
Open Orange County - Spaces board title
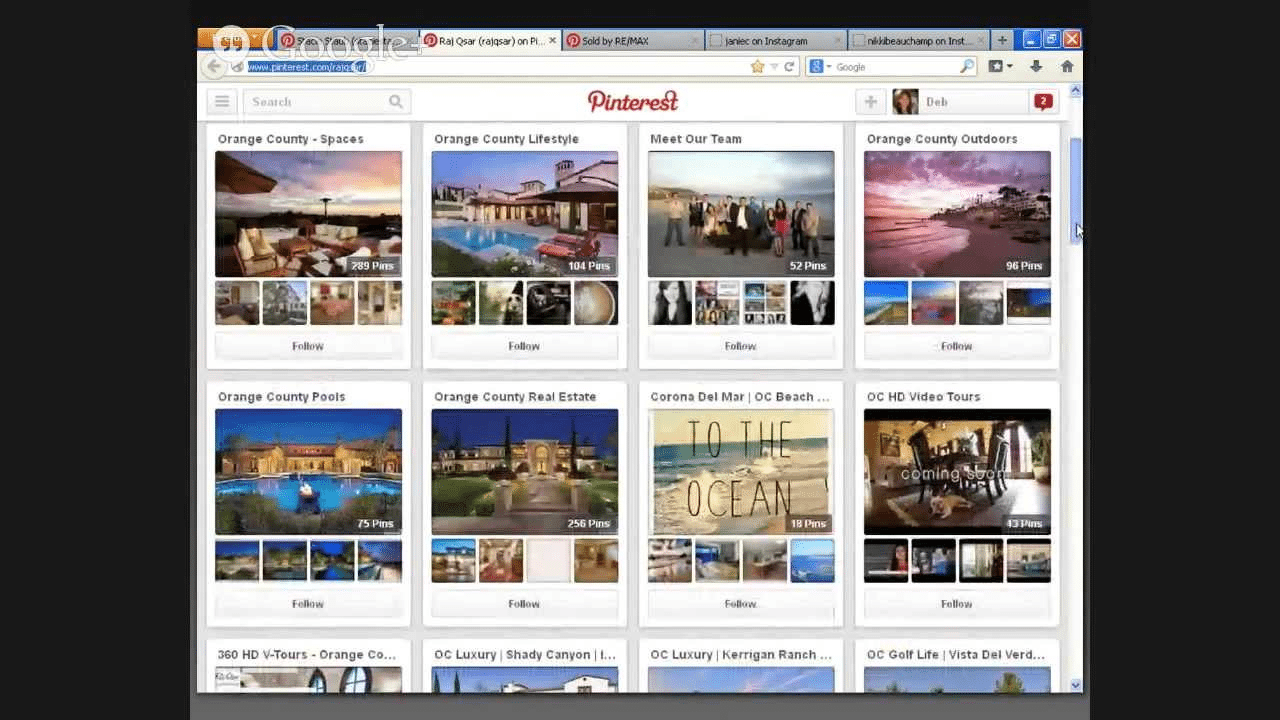290,139
